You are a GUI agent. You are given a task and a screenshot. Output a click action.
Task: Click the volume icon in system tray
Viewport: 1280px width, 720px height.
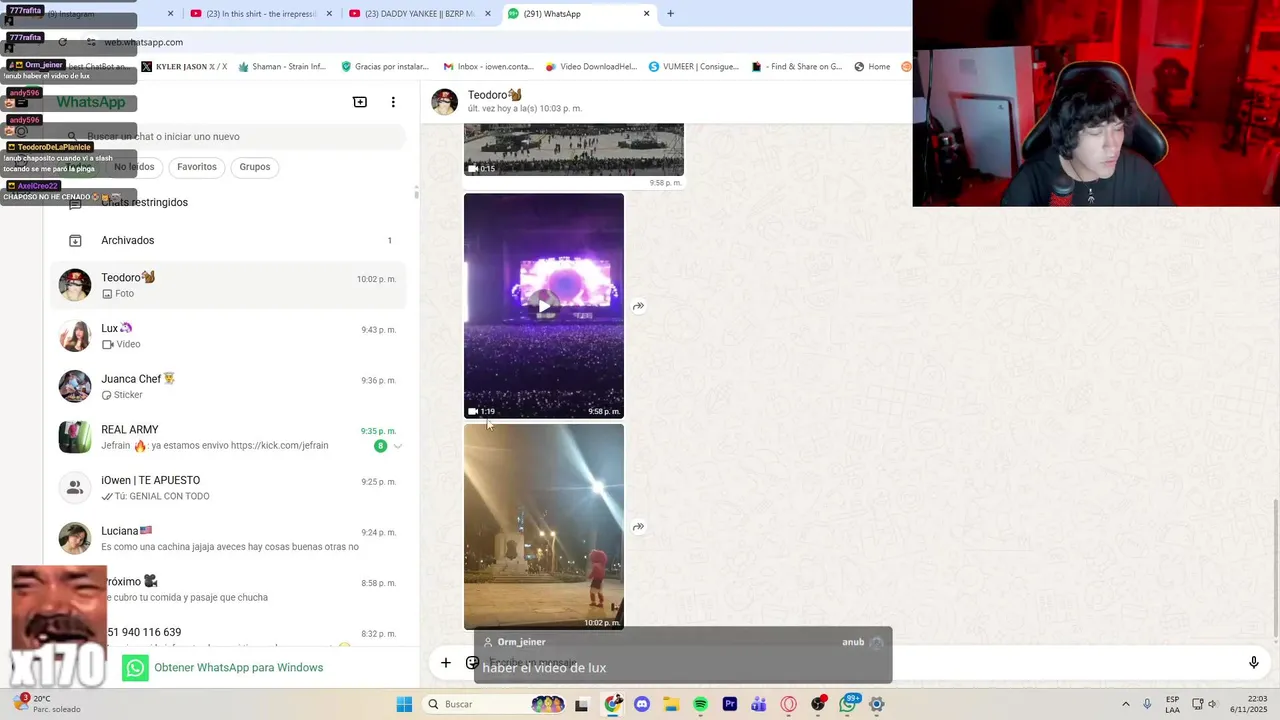click(x=1213, y=704)
